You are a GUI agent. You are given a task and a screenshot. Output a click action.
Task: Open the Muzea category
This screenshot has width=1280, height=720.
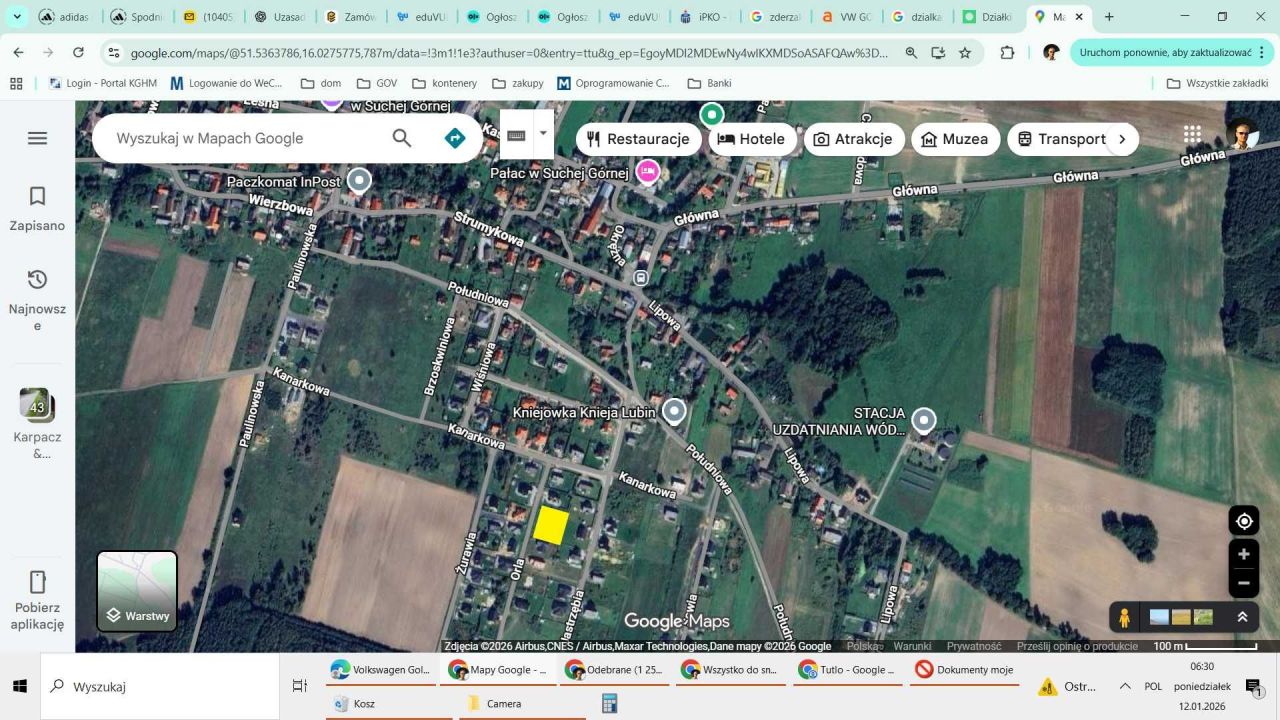pos(956,139)
